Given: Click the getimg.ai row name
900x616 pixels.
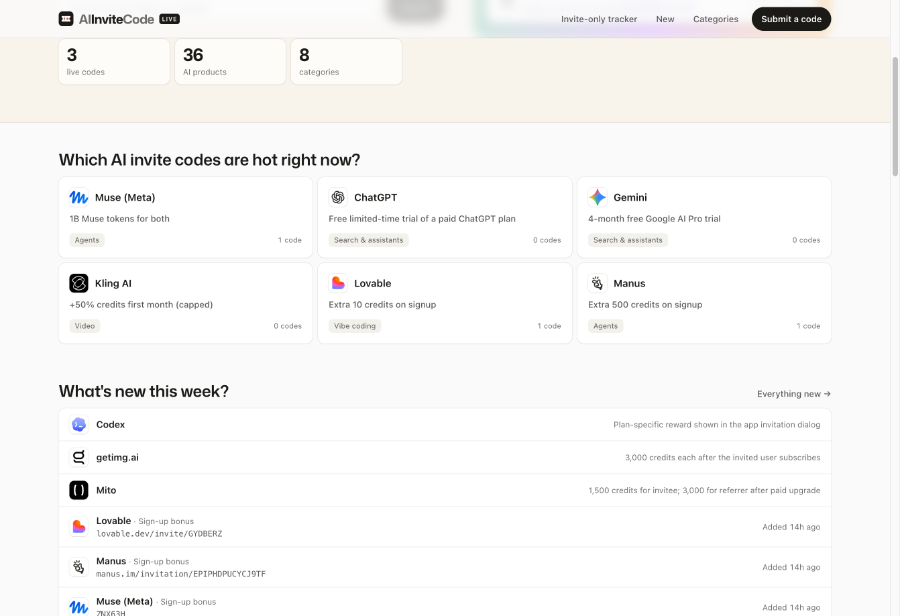Looking at the screenshot, I should pos(117,458).
